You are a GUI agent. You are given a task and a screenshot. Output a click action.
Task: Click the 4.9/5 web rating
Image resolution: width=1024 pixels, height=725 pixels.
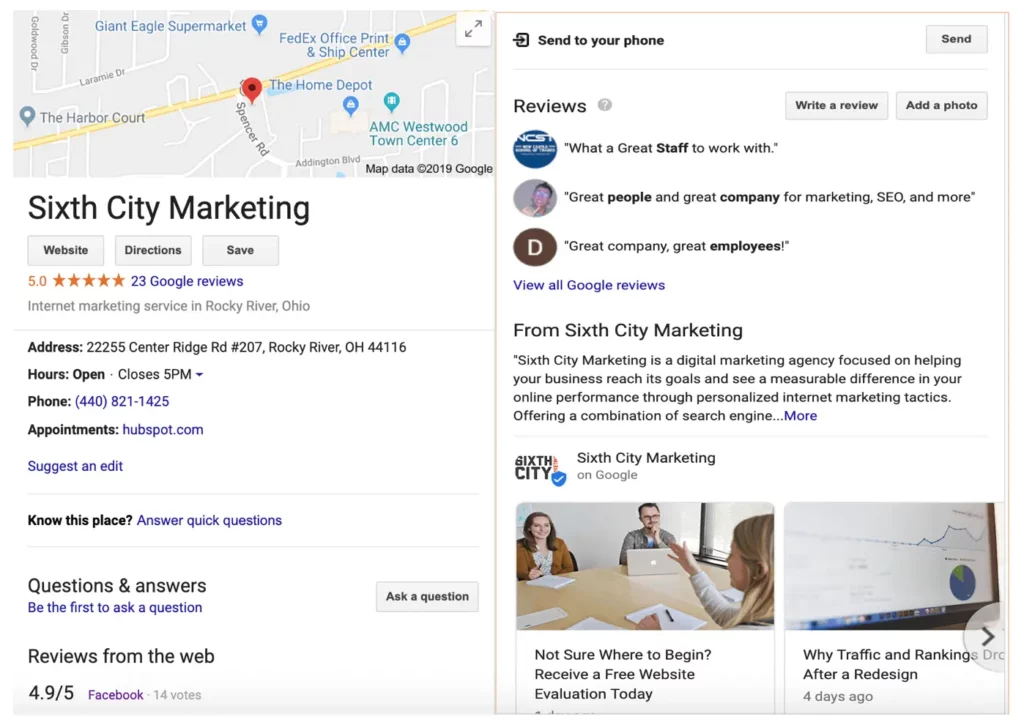(x=51, y=693)
